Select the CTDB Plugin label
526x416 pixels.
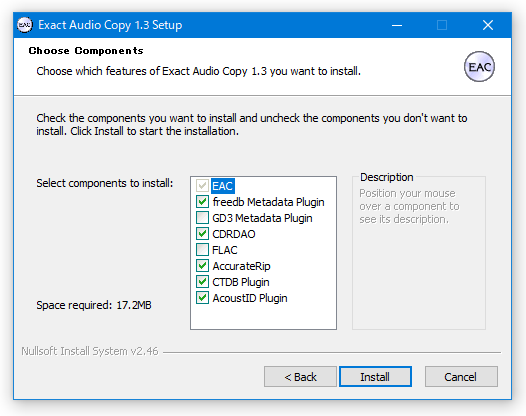(x=241, y=282)
